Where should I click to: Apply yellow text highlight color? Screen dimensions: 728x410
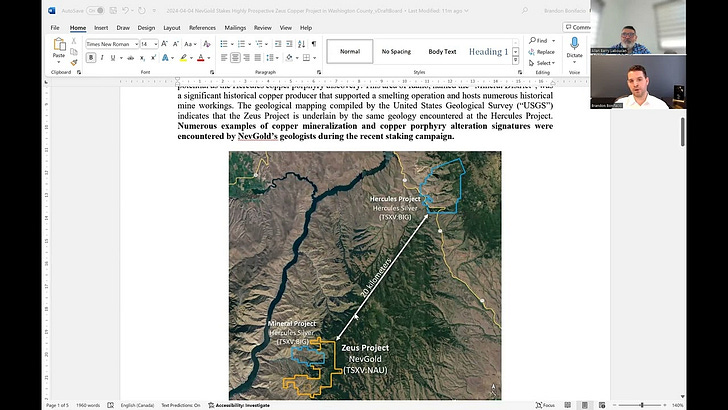click(183, 58)
